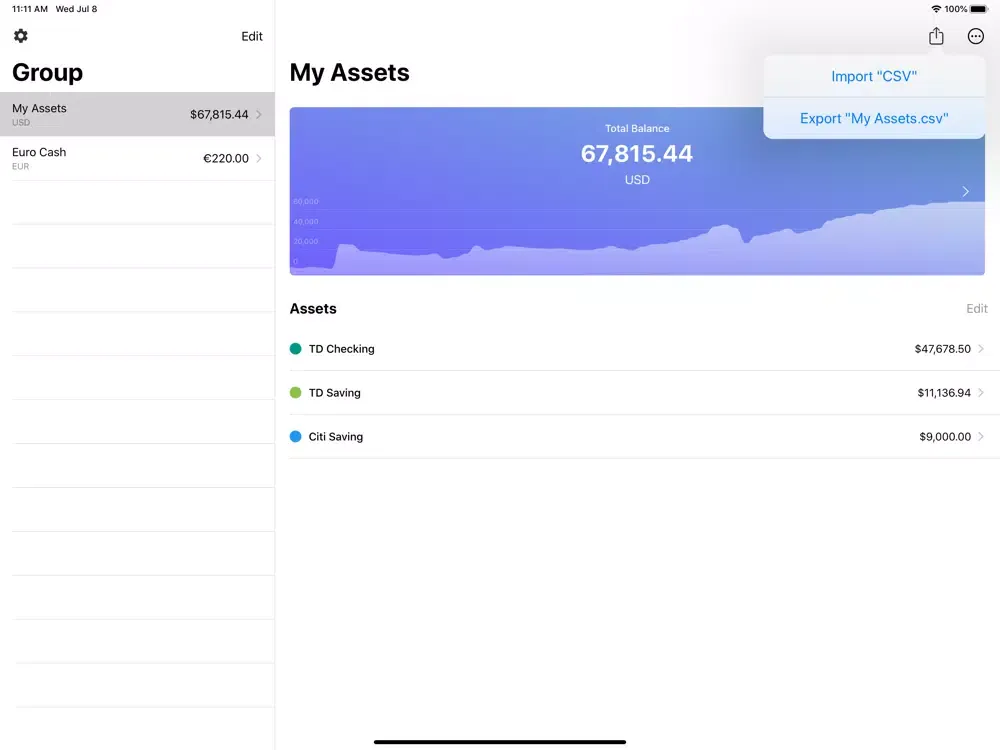1000x750 pixels.
Task: Tap the blue Citi Saving color dot
Action: (x=295, y=437)
